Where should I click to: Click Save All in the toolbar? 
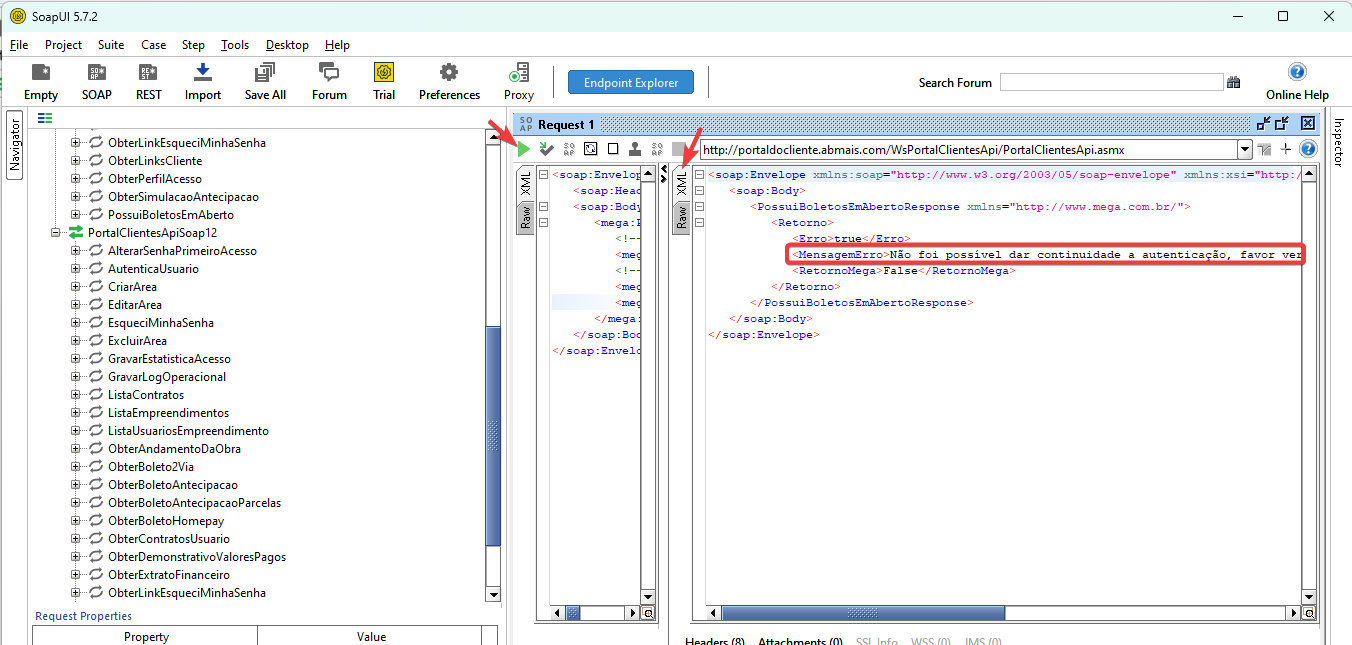265,82
